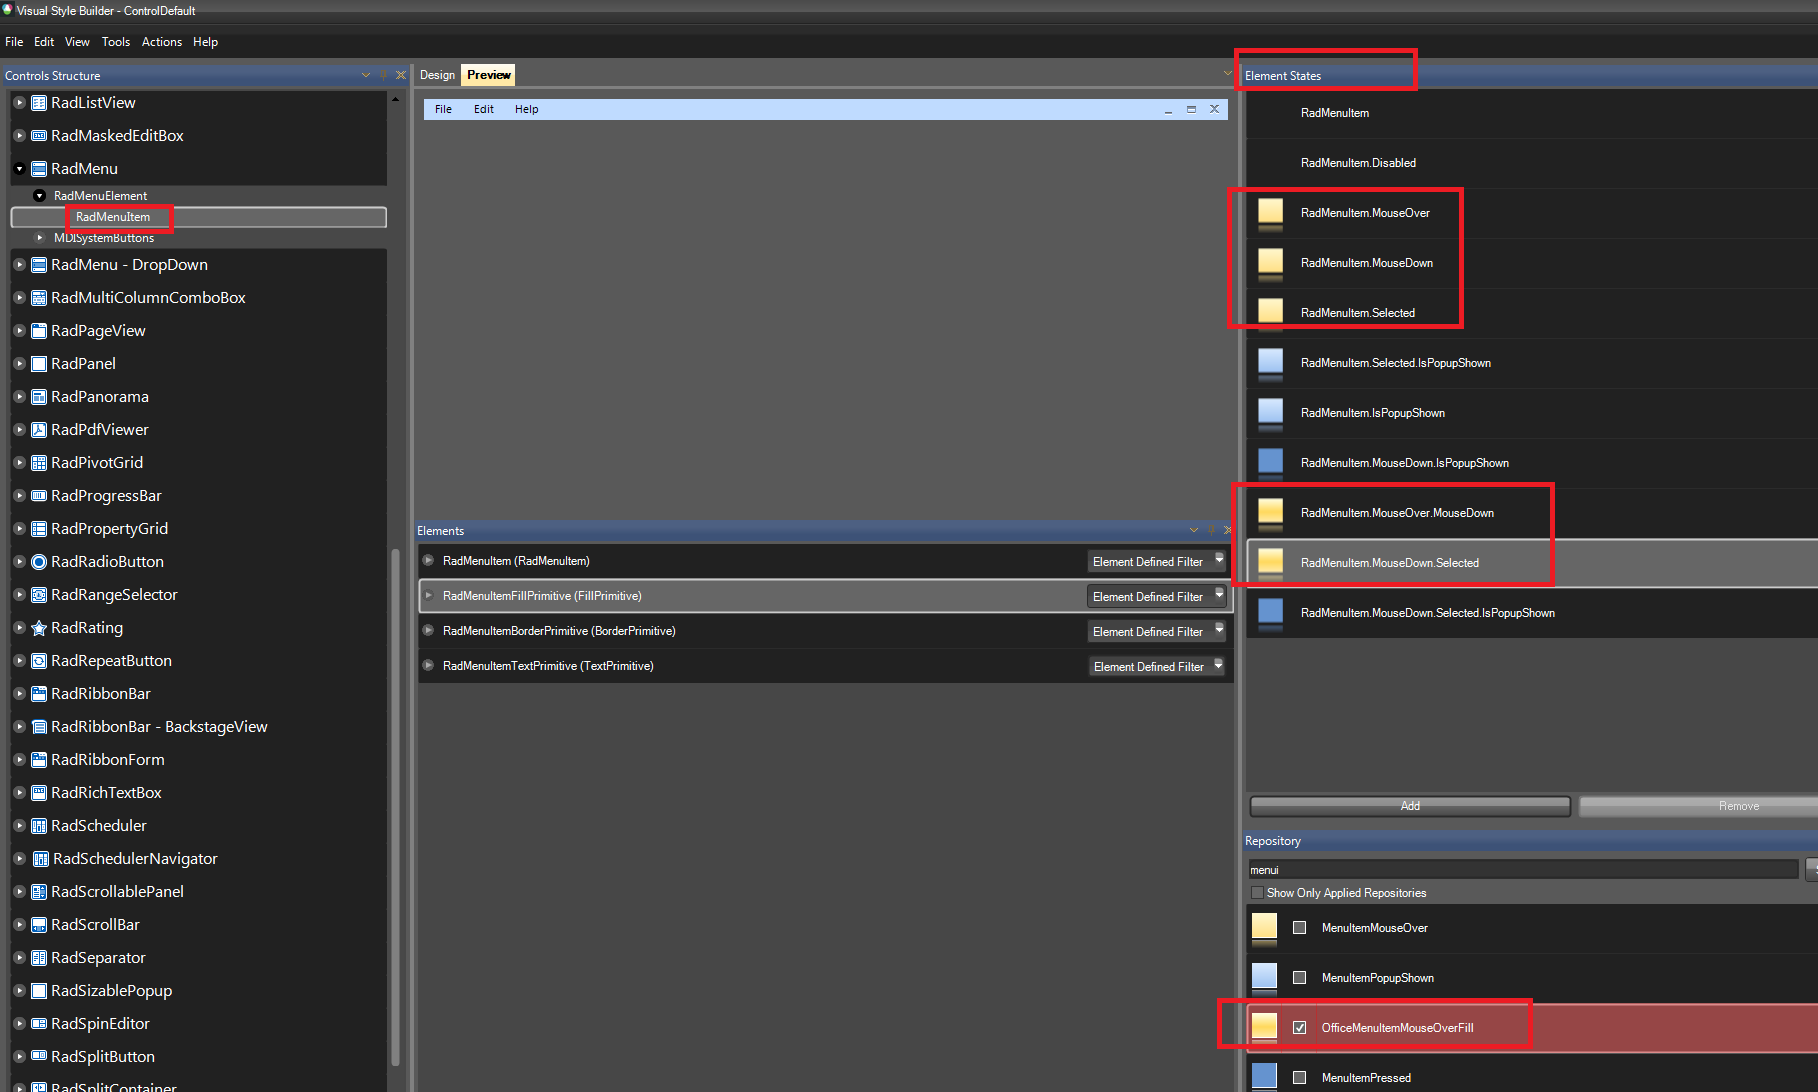Click the RadMultiColumnComboBox control icon
The width and height of the screenshot is (1818, 1092).
pos(39,298)
